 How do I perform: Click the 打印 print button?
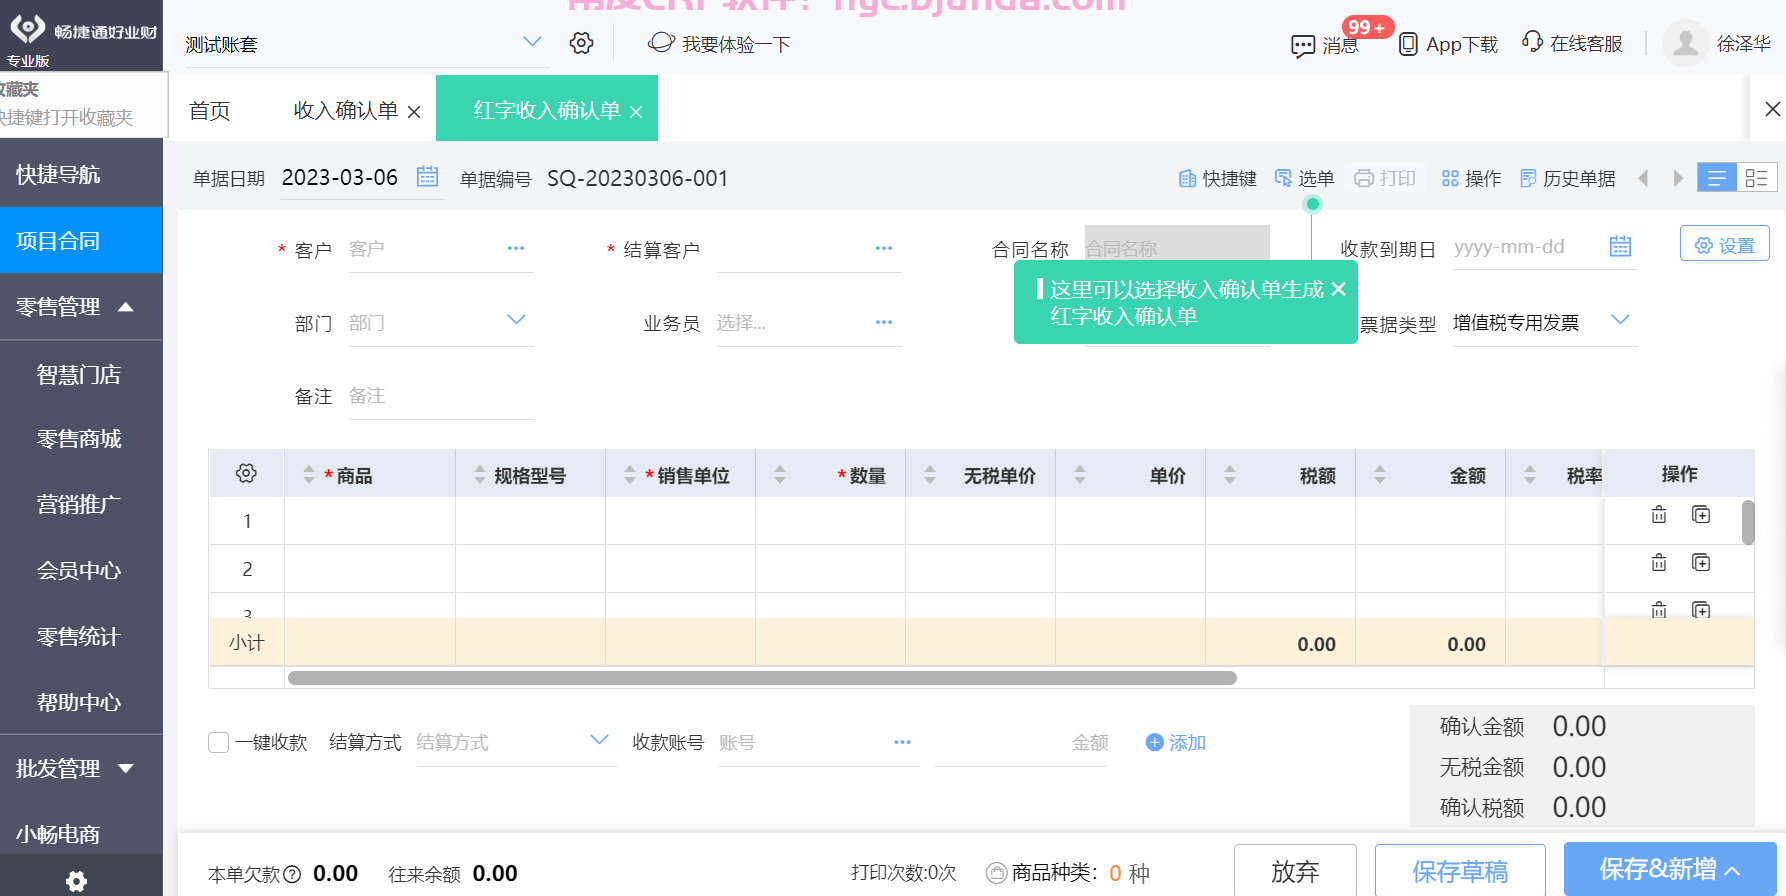[x=1385, y=178]
